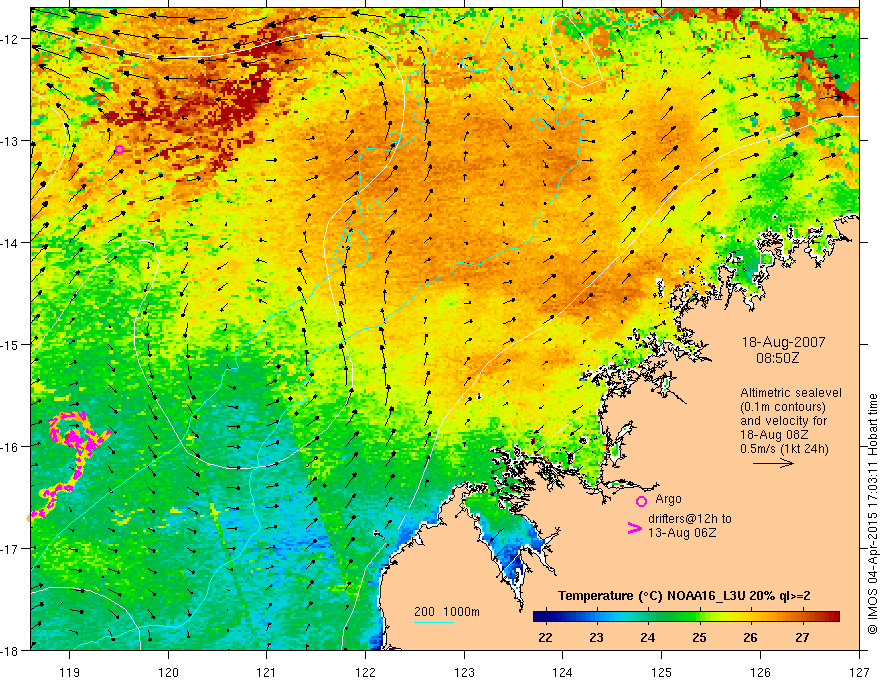
Task: Click the 0.5m/s velocity scale arrow
Action: pos(773,463)
